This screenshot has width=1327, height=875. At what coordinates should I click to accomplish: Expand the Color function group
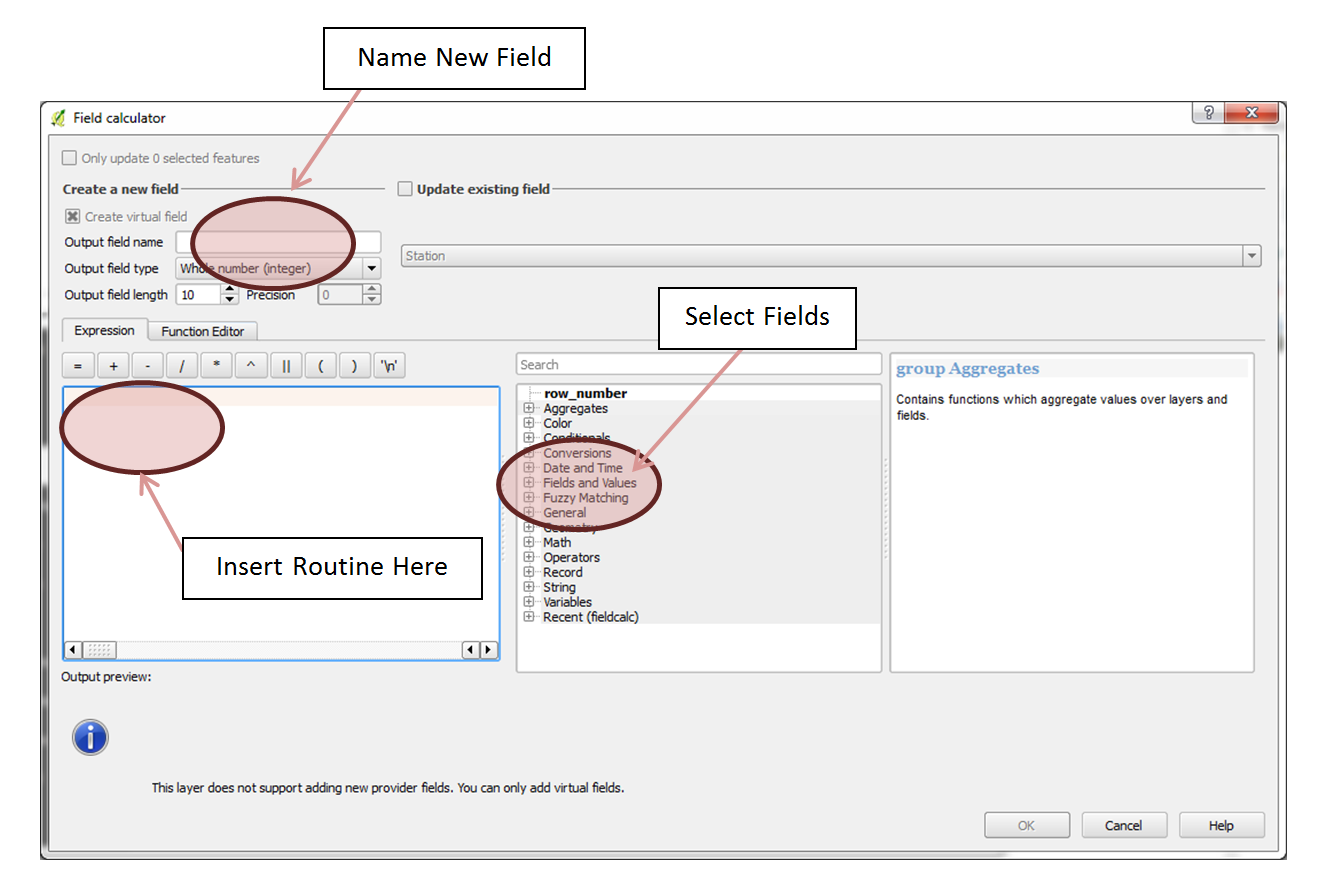pyautogui.click(x=529, y=423)
